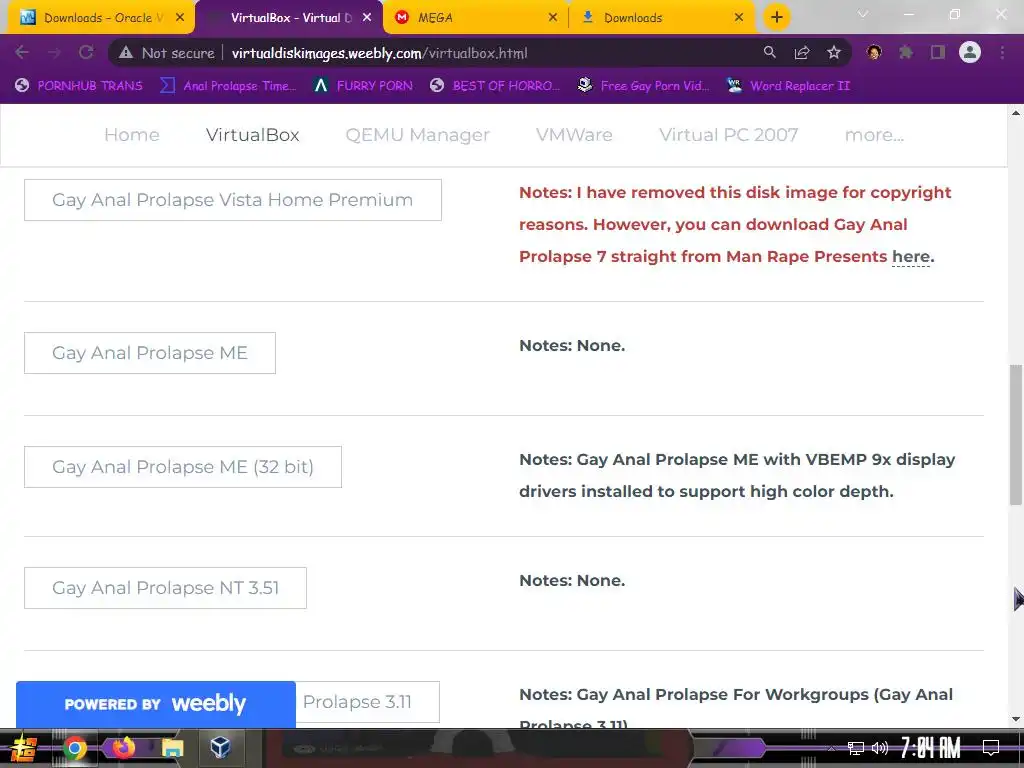
Task: Follow the 'here' link in red notes
Action: pyautogui.click(x=911, y=257)
